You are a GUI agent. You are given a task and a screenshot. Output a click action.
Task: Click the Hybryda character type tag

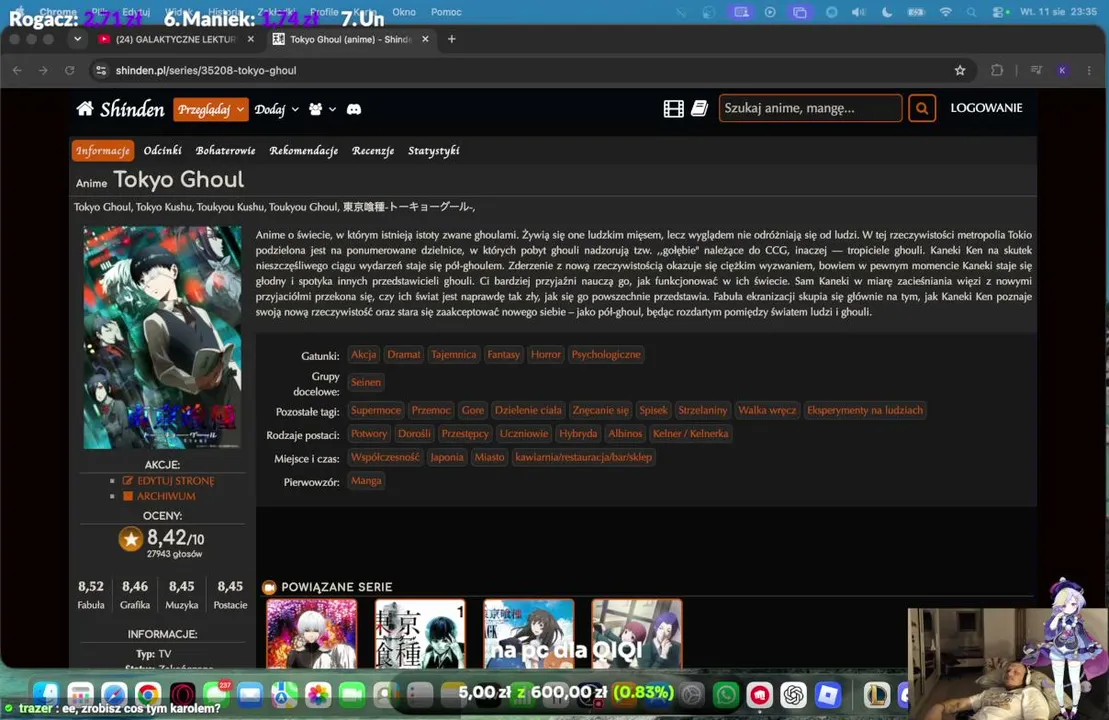(x=578, y=434)
